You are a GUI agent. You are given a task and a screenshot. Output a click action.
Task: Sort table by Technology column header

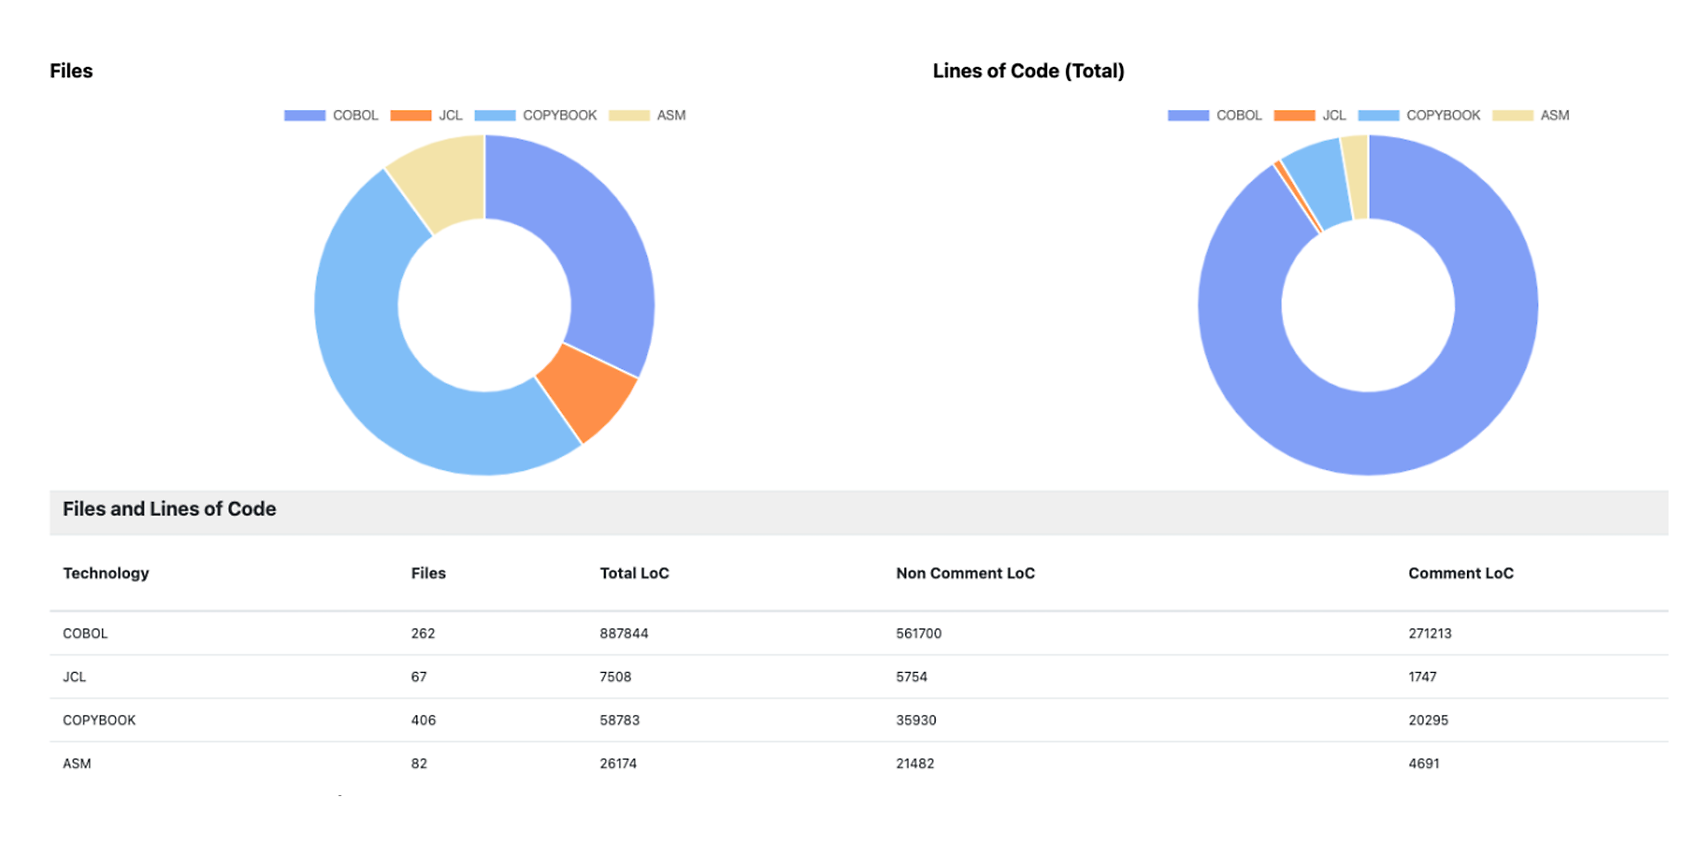pos(106,573)
